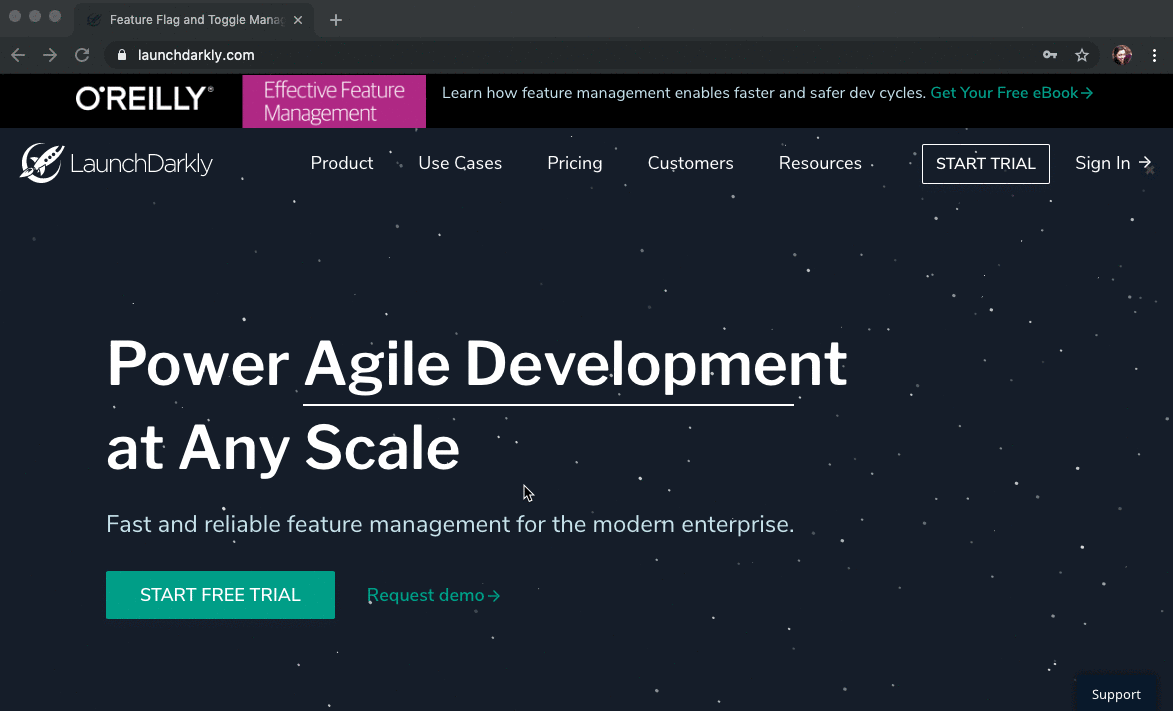Go back with the browser back arrow
Viewport: 1173px width, 711px height.
(x=19, y=55)
